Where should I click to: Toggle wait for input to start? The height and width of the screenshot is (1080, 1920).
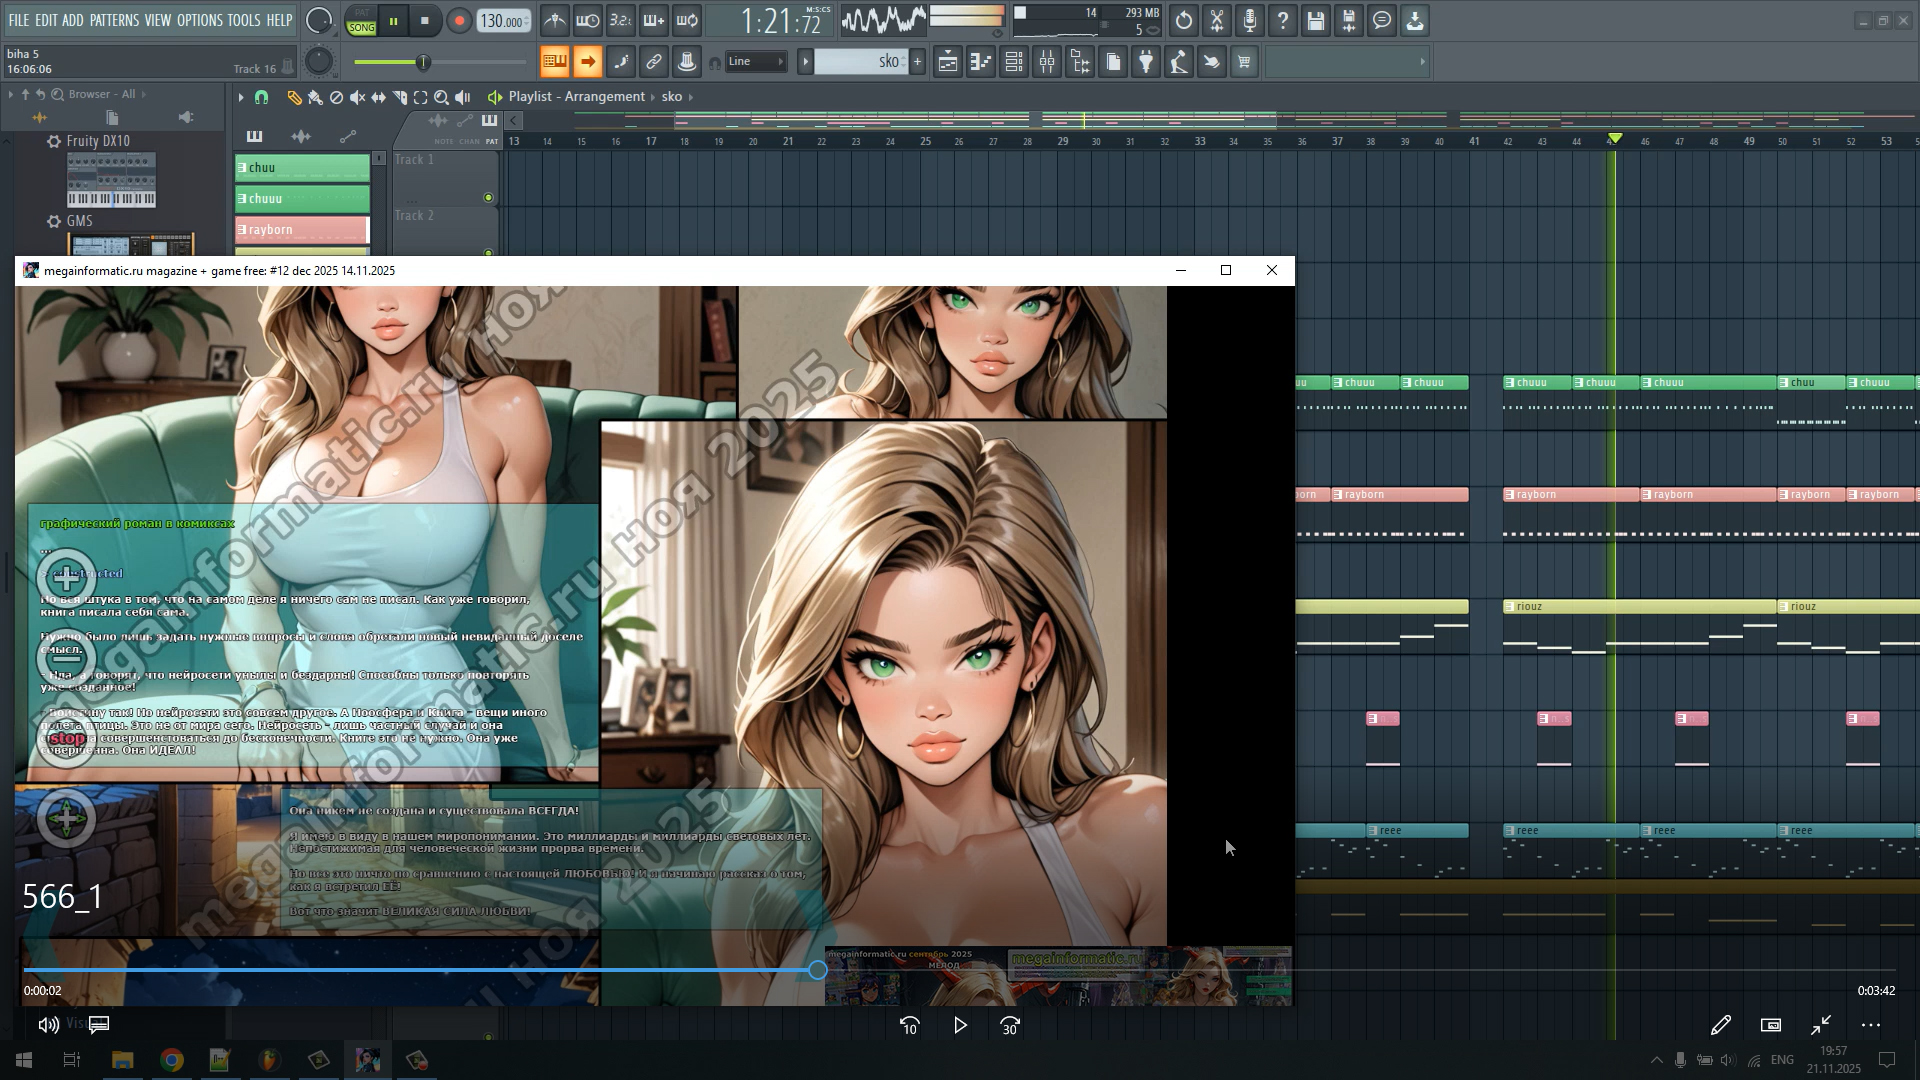pyautogui.click(x=588, y=20)
